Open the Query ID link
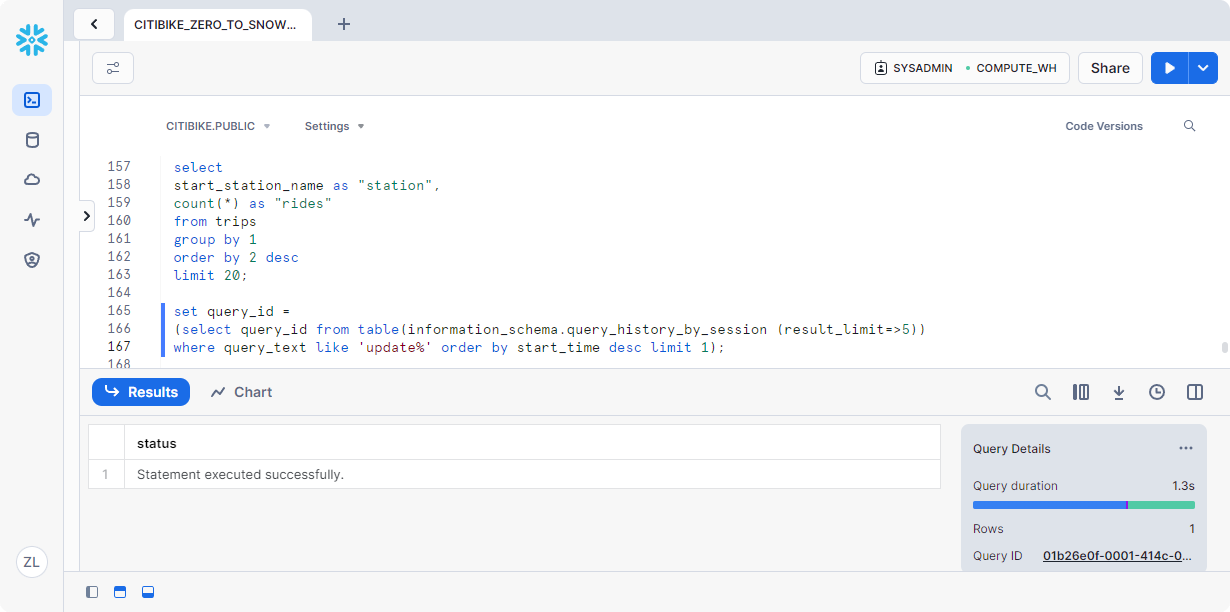 (x=1117, y=556)
